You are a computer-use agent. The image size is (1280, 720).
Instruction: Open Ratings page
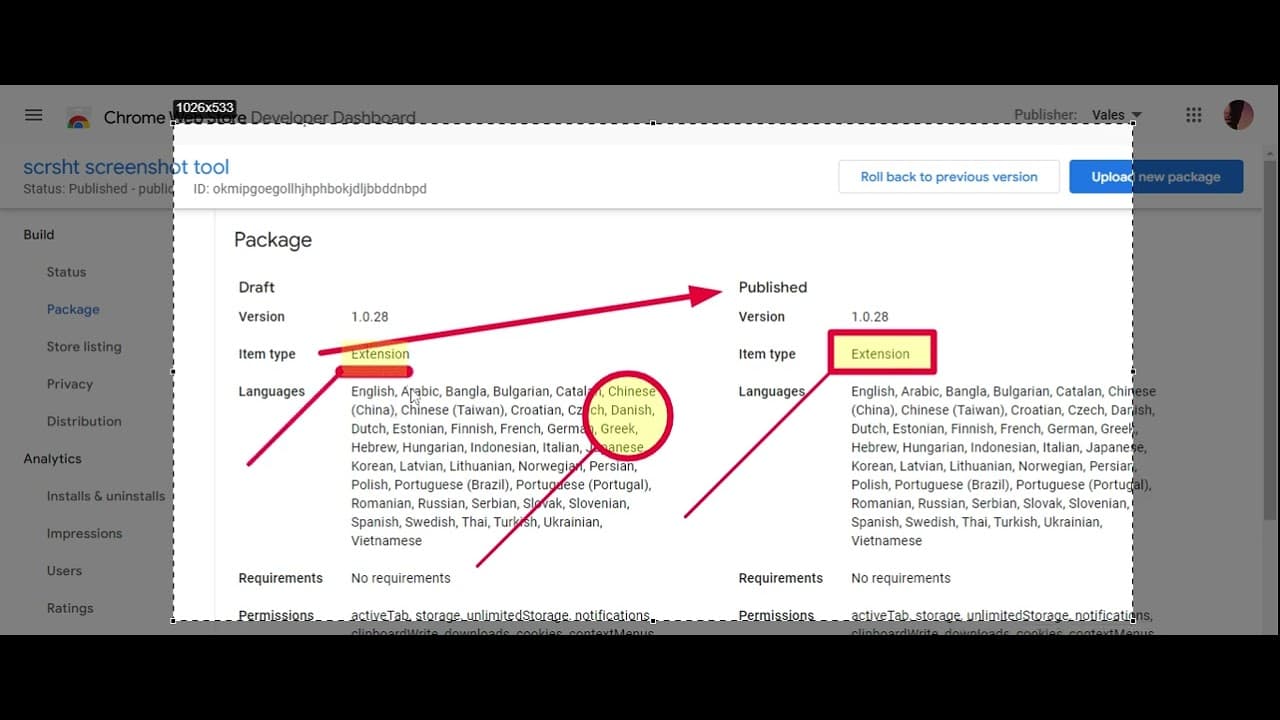coord(70,608)
